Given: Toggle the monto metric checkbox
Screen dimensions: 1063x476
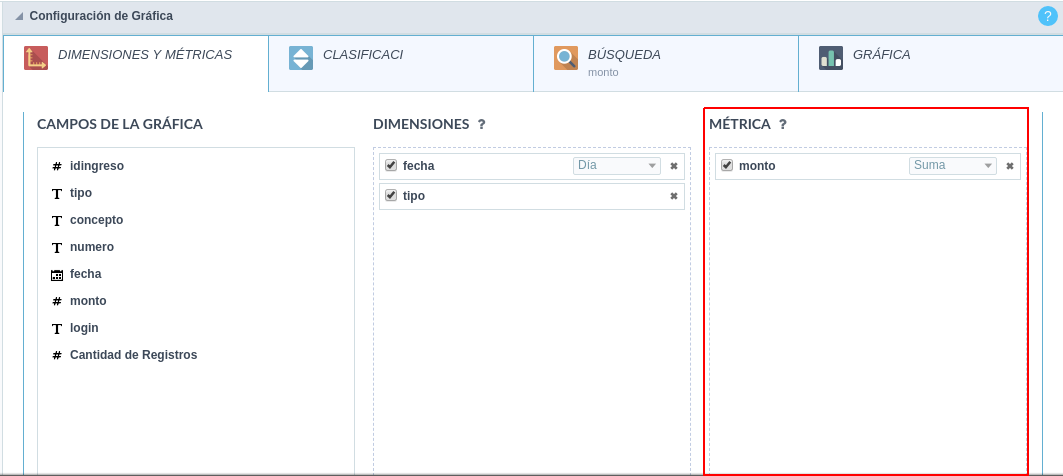Looking at the screenshot, I should coord(727,165).
